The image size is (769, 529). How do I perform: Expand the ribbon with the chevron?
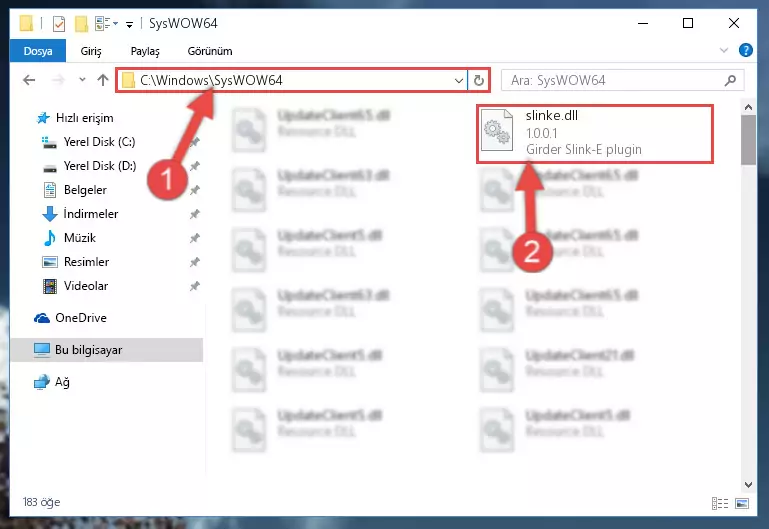[x=723, y=50]
